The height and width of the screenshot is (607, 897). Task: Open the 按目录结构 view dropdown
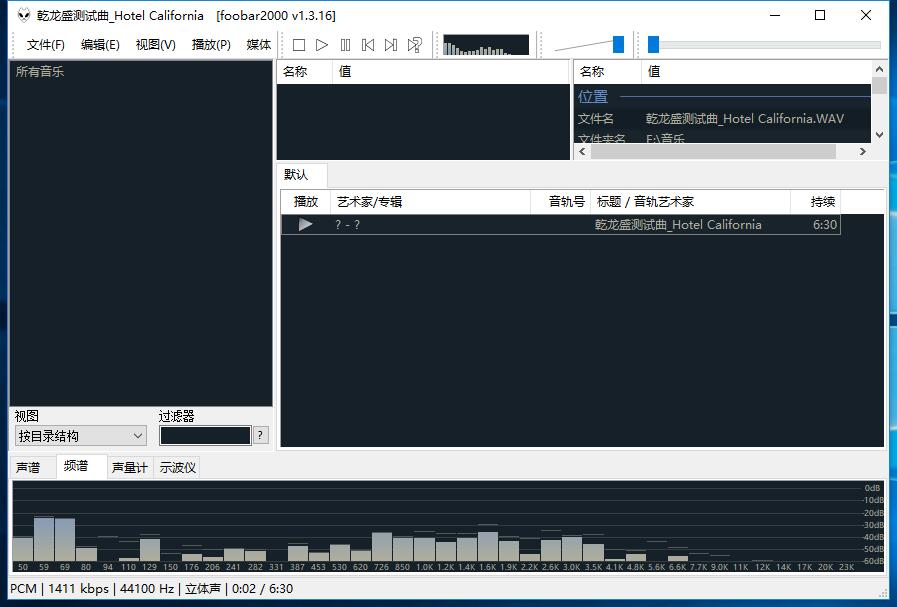[80, 436]
